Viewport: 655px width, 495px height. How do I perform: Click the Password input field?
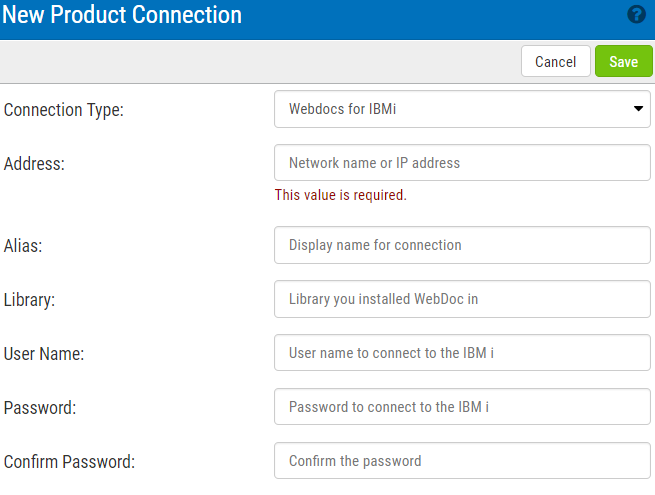tap(462, 407)
